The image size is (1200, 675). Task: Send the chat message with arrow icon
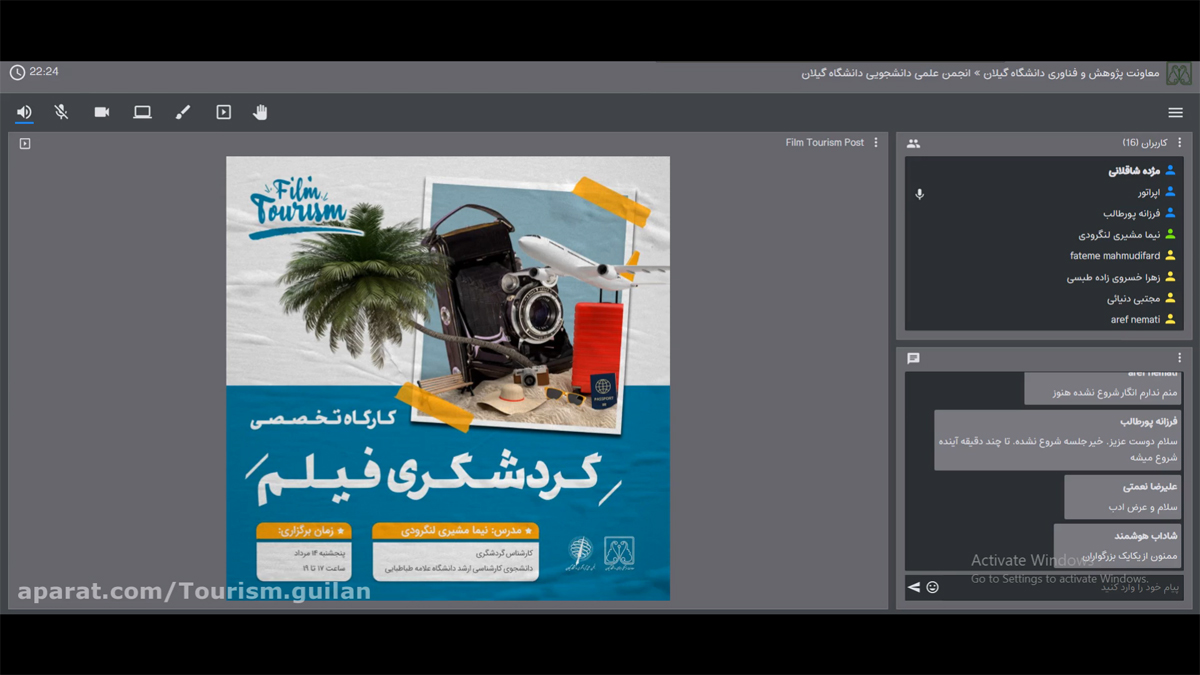pyautogui.click(x=913, y=587)
